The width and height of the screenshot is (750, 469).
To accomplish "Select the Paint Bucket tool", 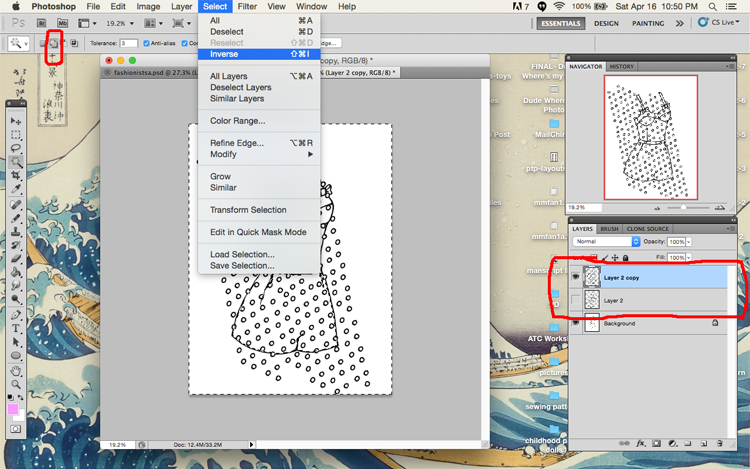I will [16, 273].
